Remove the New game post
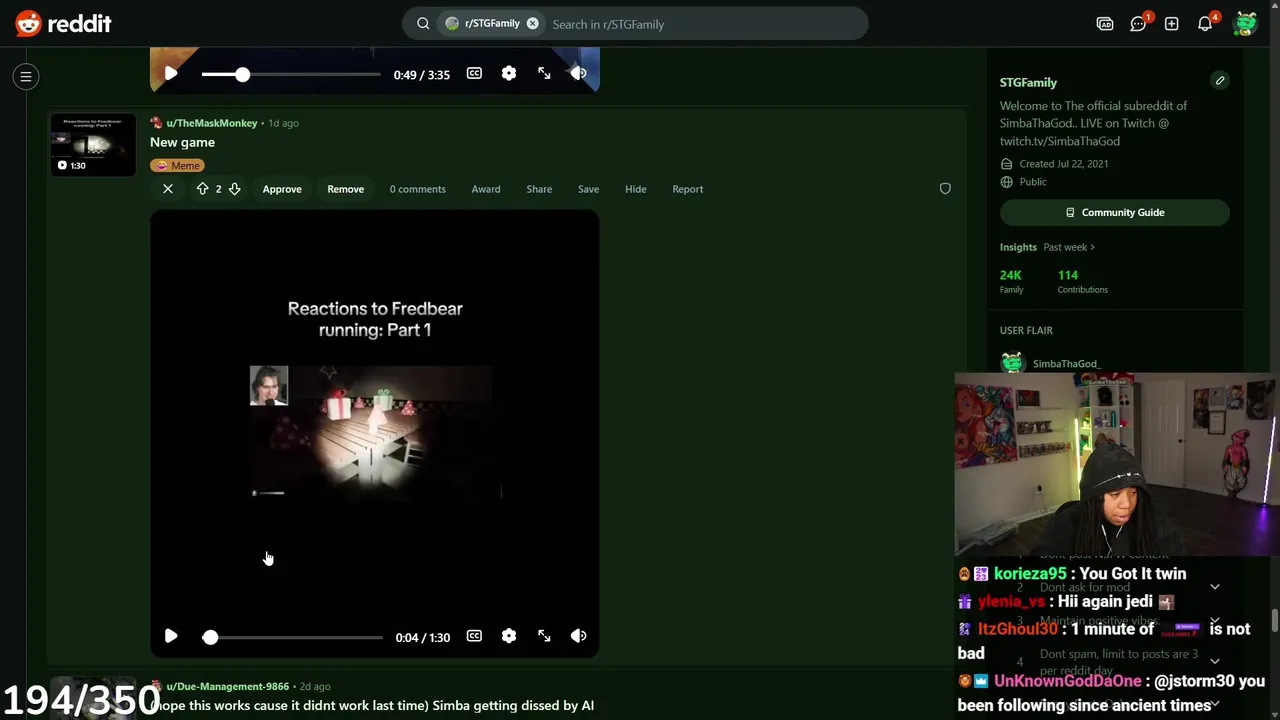 pyautogui.click(x=345, y=189)
